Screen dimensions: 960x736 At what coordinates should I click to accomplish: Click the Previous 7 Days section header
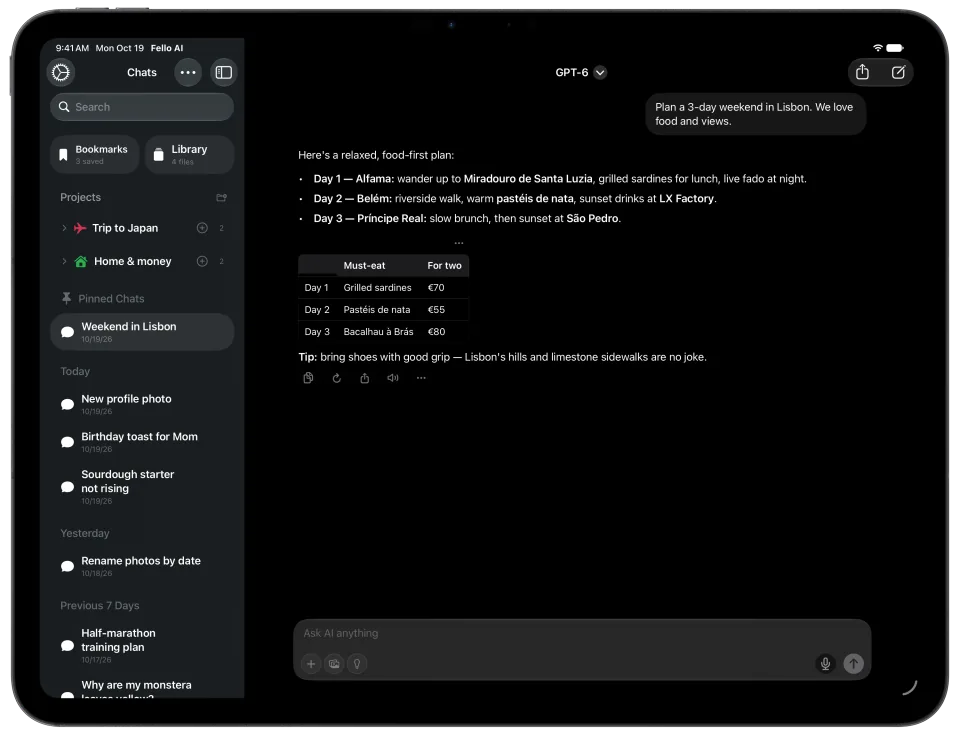coord(100,606)
